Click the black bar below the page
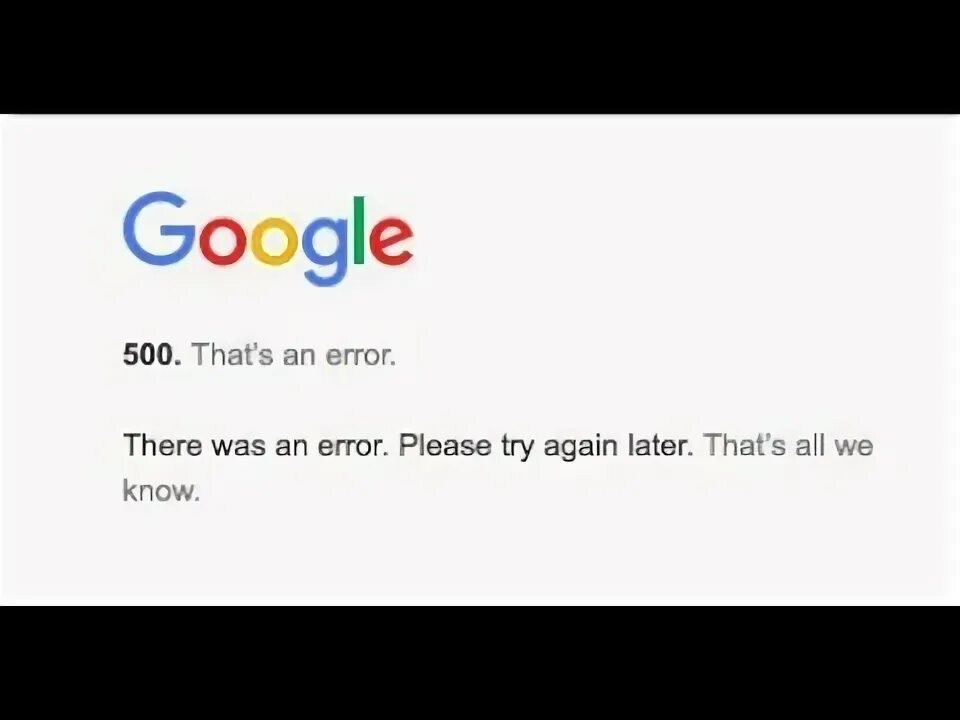Screen dimensions: 960x720 tap(480, 663)
